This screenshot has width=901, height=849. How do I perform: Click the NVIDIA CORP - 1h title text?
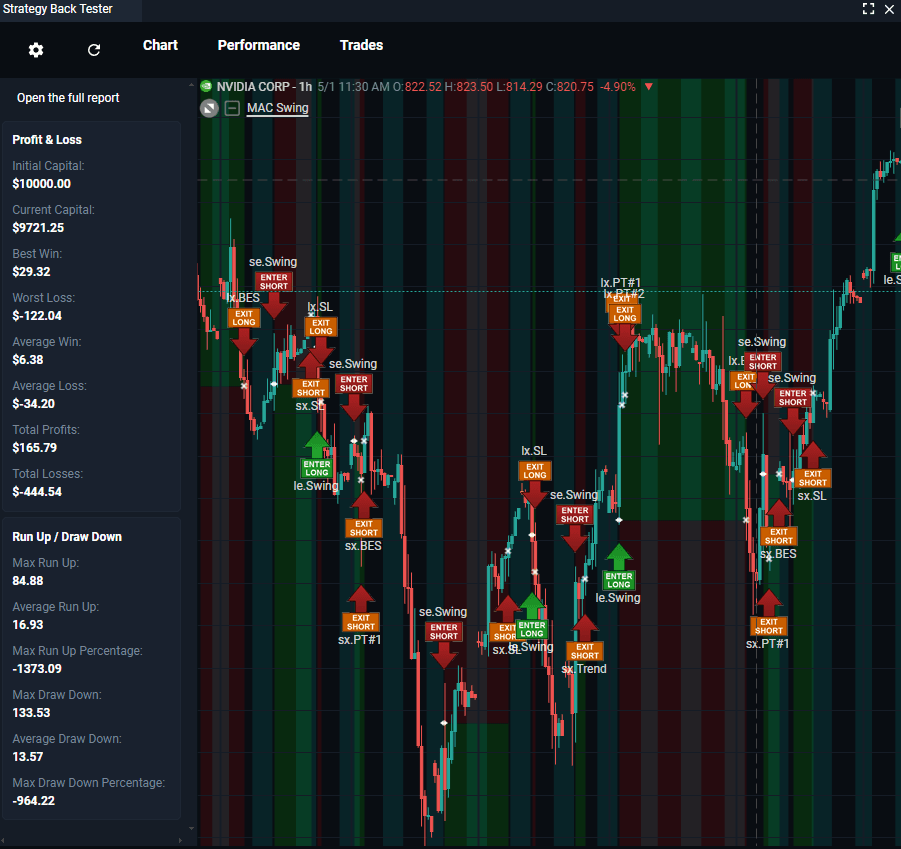(x=264, y=87)
